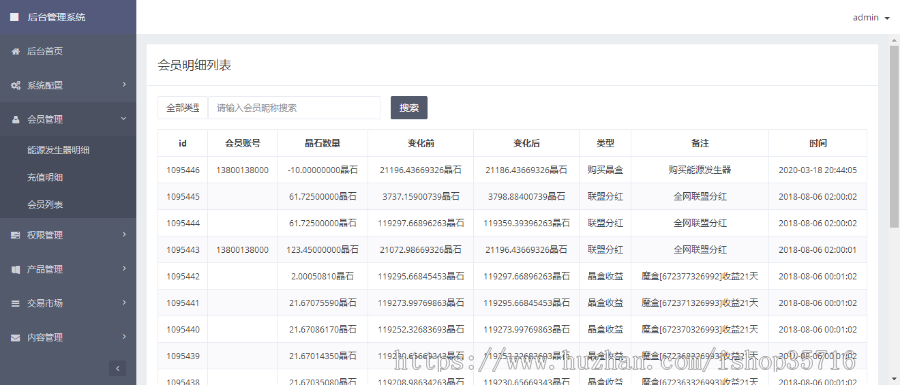Click time cell 2018-08-06 02:00:01
Viewport: 900px width, 385px height.
(x=817, y=250)
